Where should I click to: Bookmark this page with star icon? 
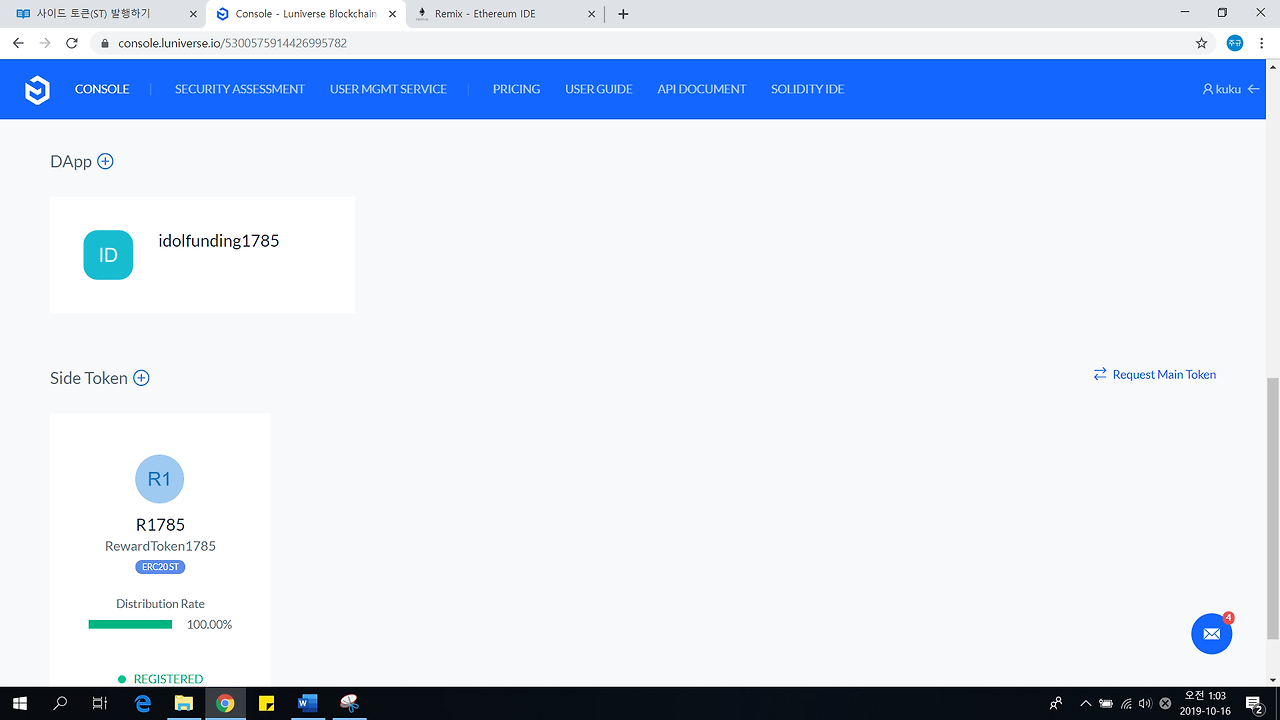click(1202, 43)
